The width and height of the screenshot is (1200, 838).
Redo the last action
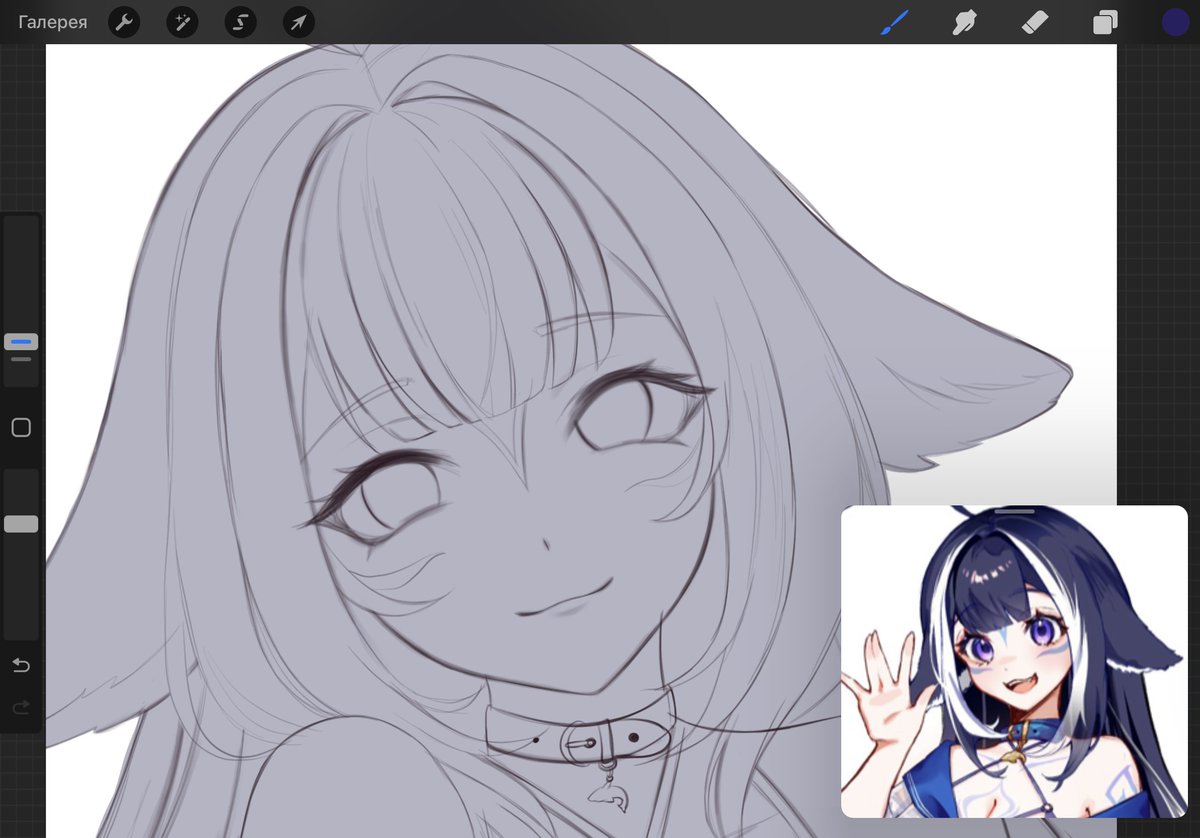point(21,708)
